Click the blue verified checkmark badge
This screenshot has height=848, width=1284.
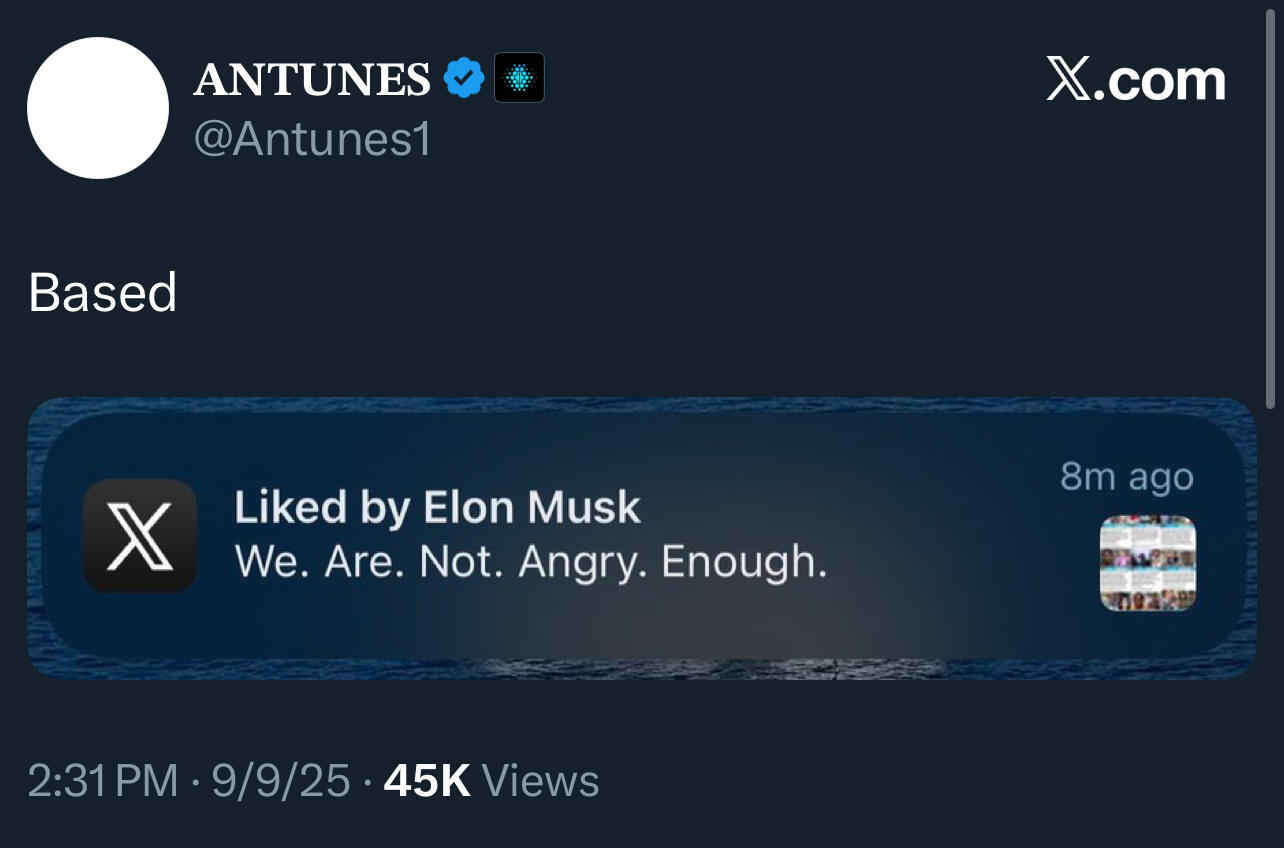tap(463, 78)
